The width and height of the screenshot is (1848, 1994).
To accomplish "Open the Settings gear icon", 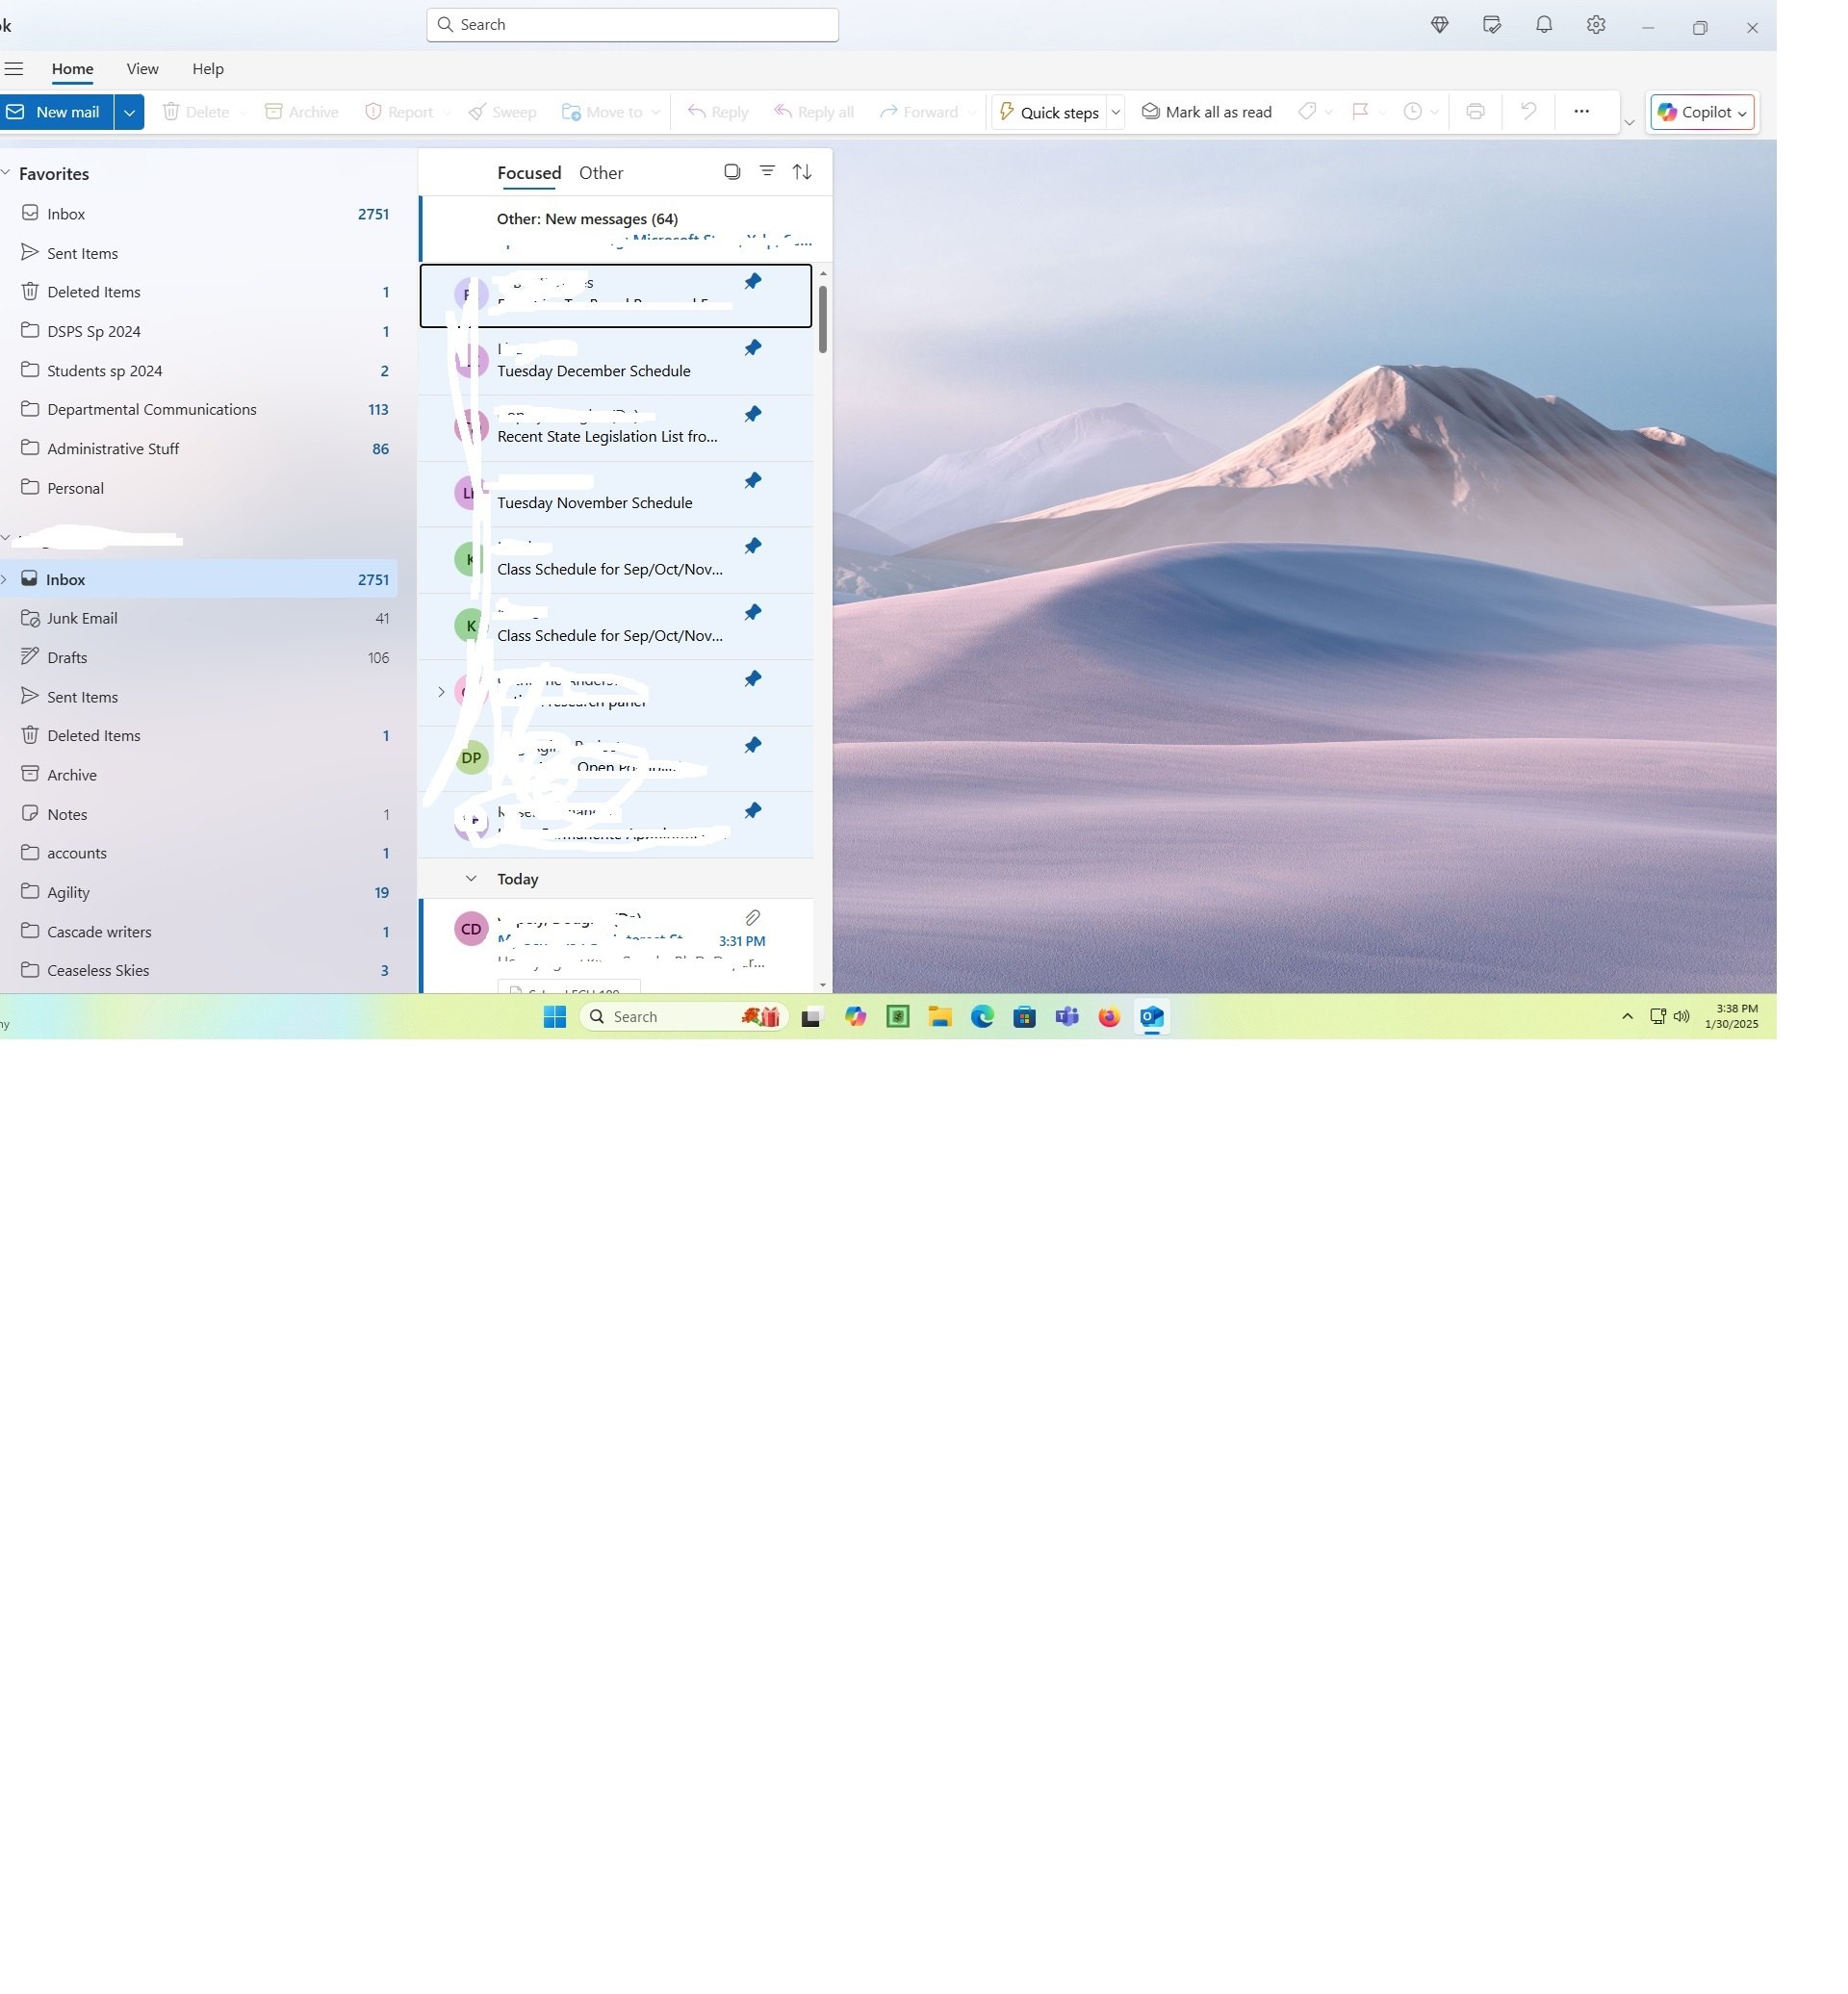I will point(1596,25).
